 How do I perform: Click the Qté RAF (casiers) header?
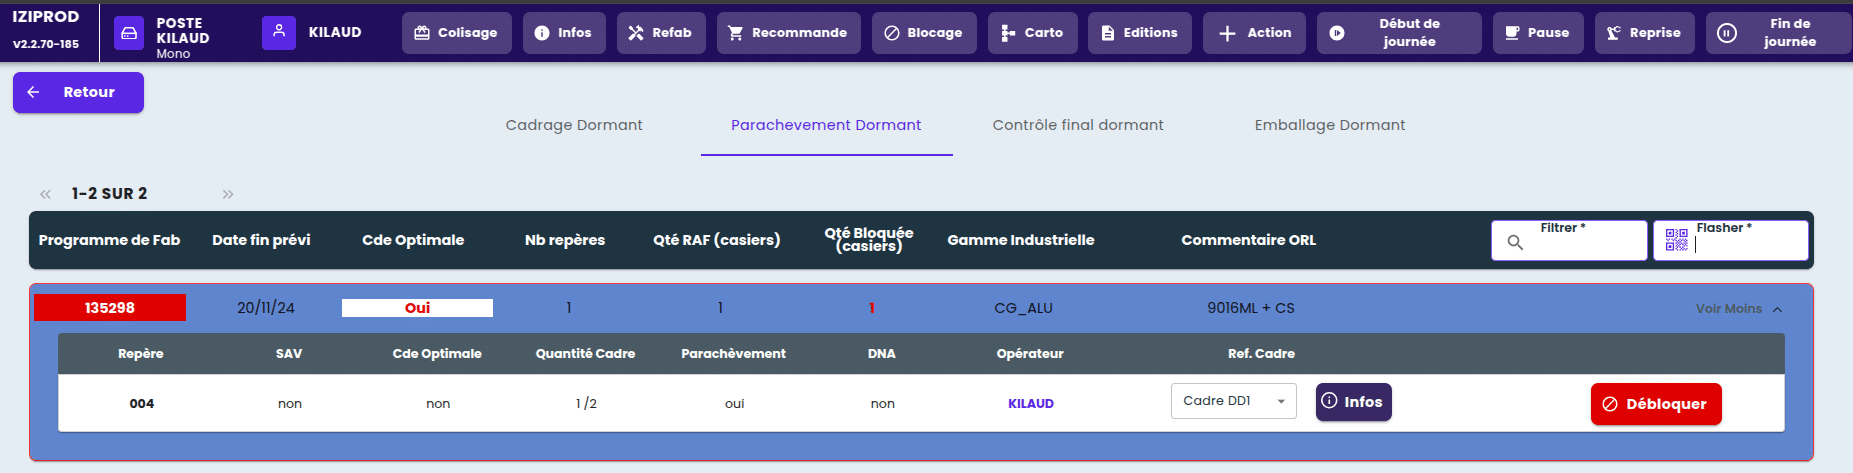[717, 240]
